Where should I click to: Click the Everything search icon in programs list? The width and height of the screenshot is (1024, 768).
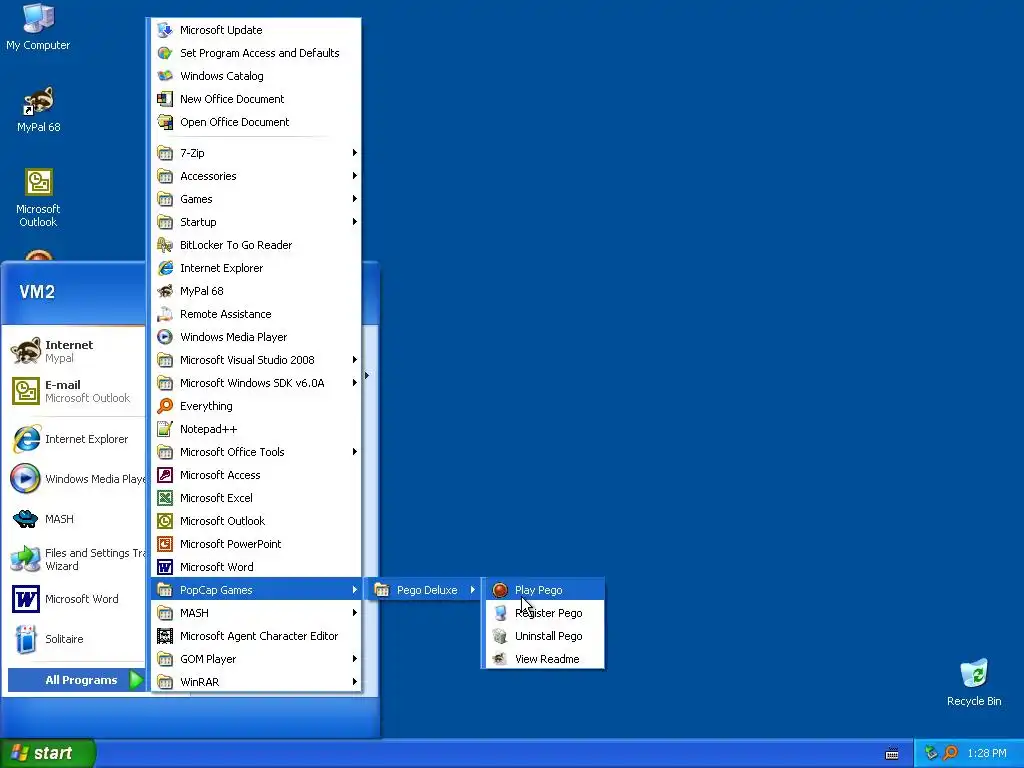coord(165,406)
